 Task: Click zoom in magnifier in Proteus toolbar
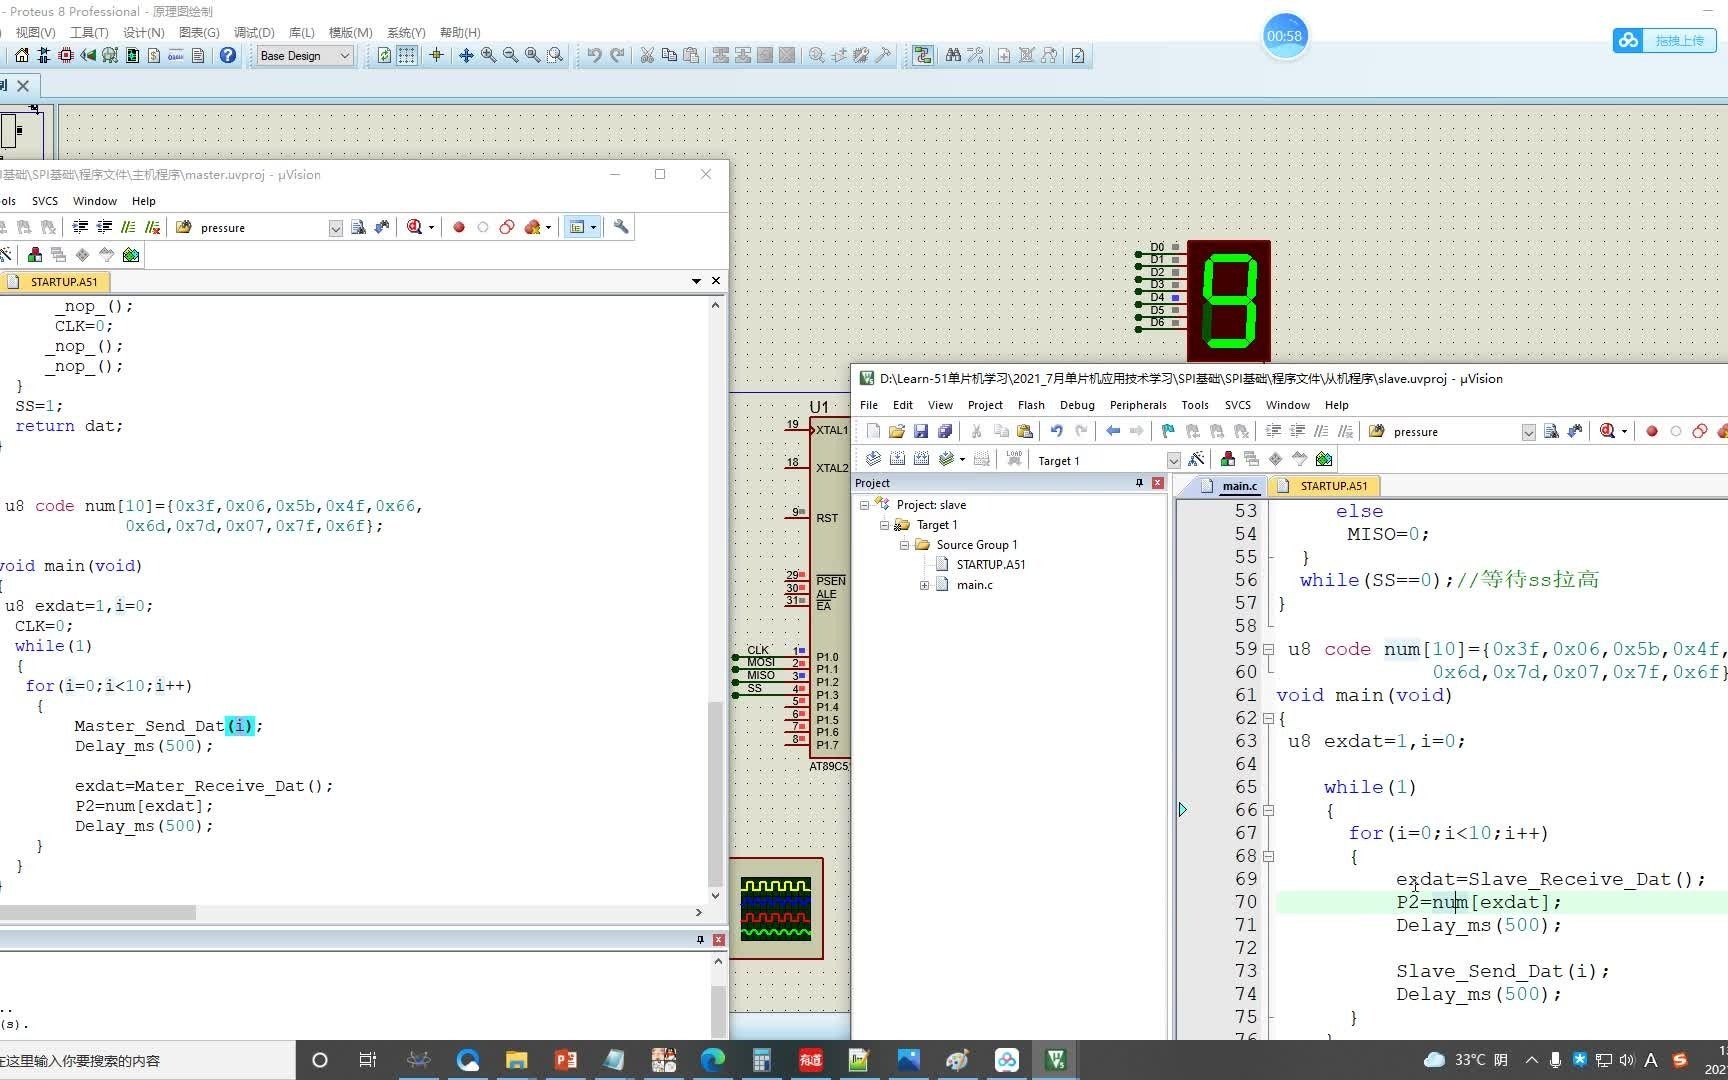tap(488, 56)
